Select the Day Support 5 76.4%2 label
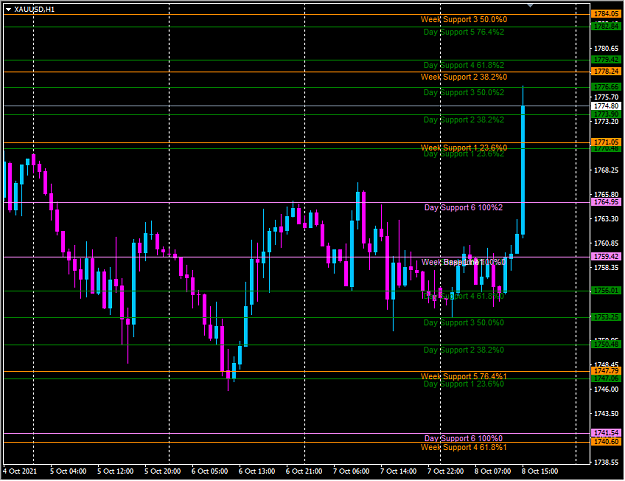The image size is (625, 481). (464, 32)
